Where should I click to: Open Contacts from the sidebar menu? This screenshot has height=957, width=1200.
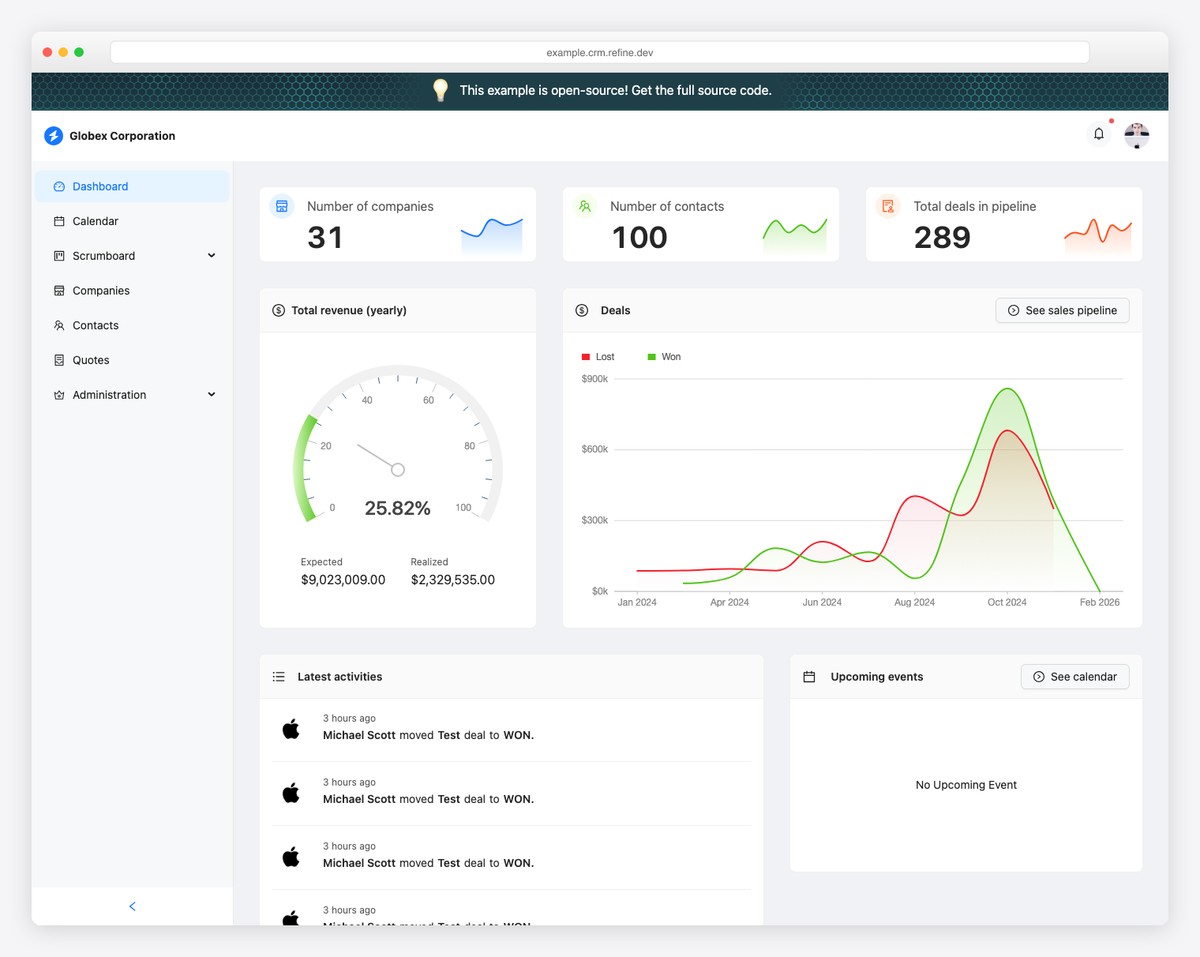[x=96, y=325]
